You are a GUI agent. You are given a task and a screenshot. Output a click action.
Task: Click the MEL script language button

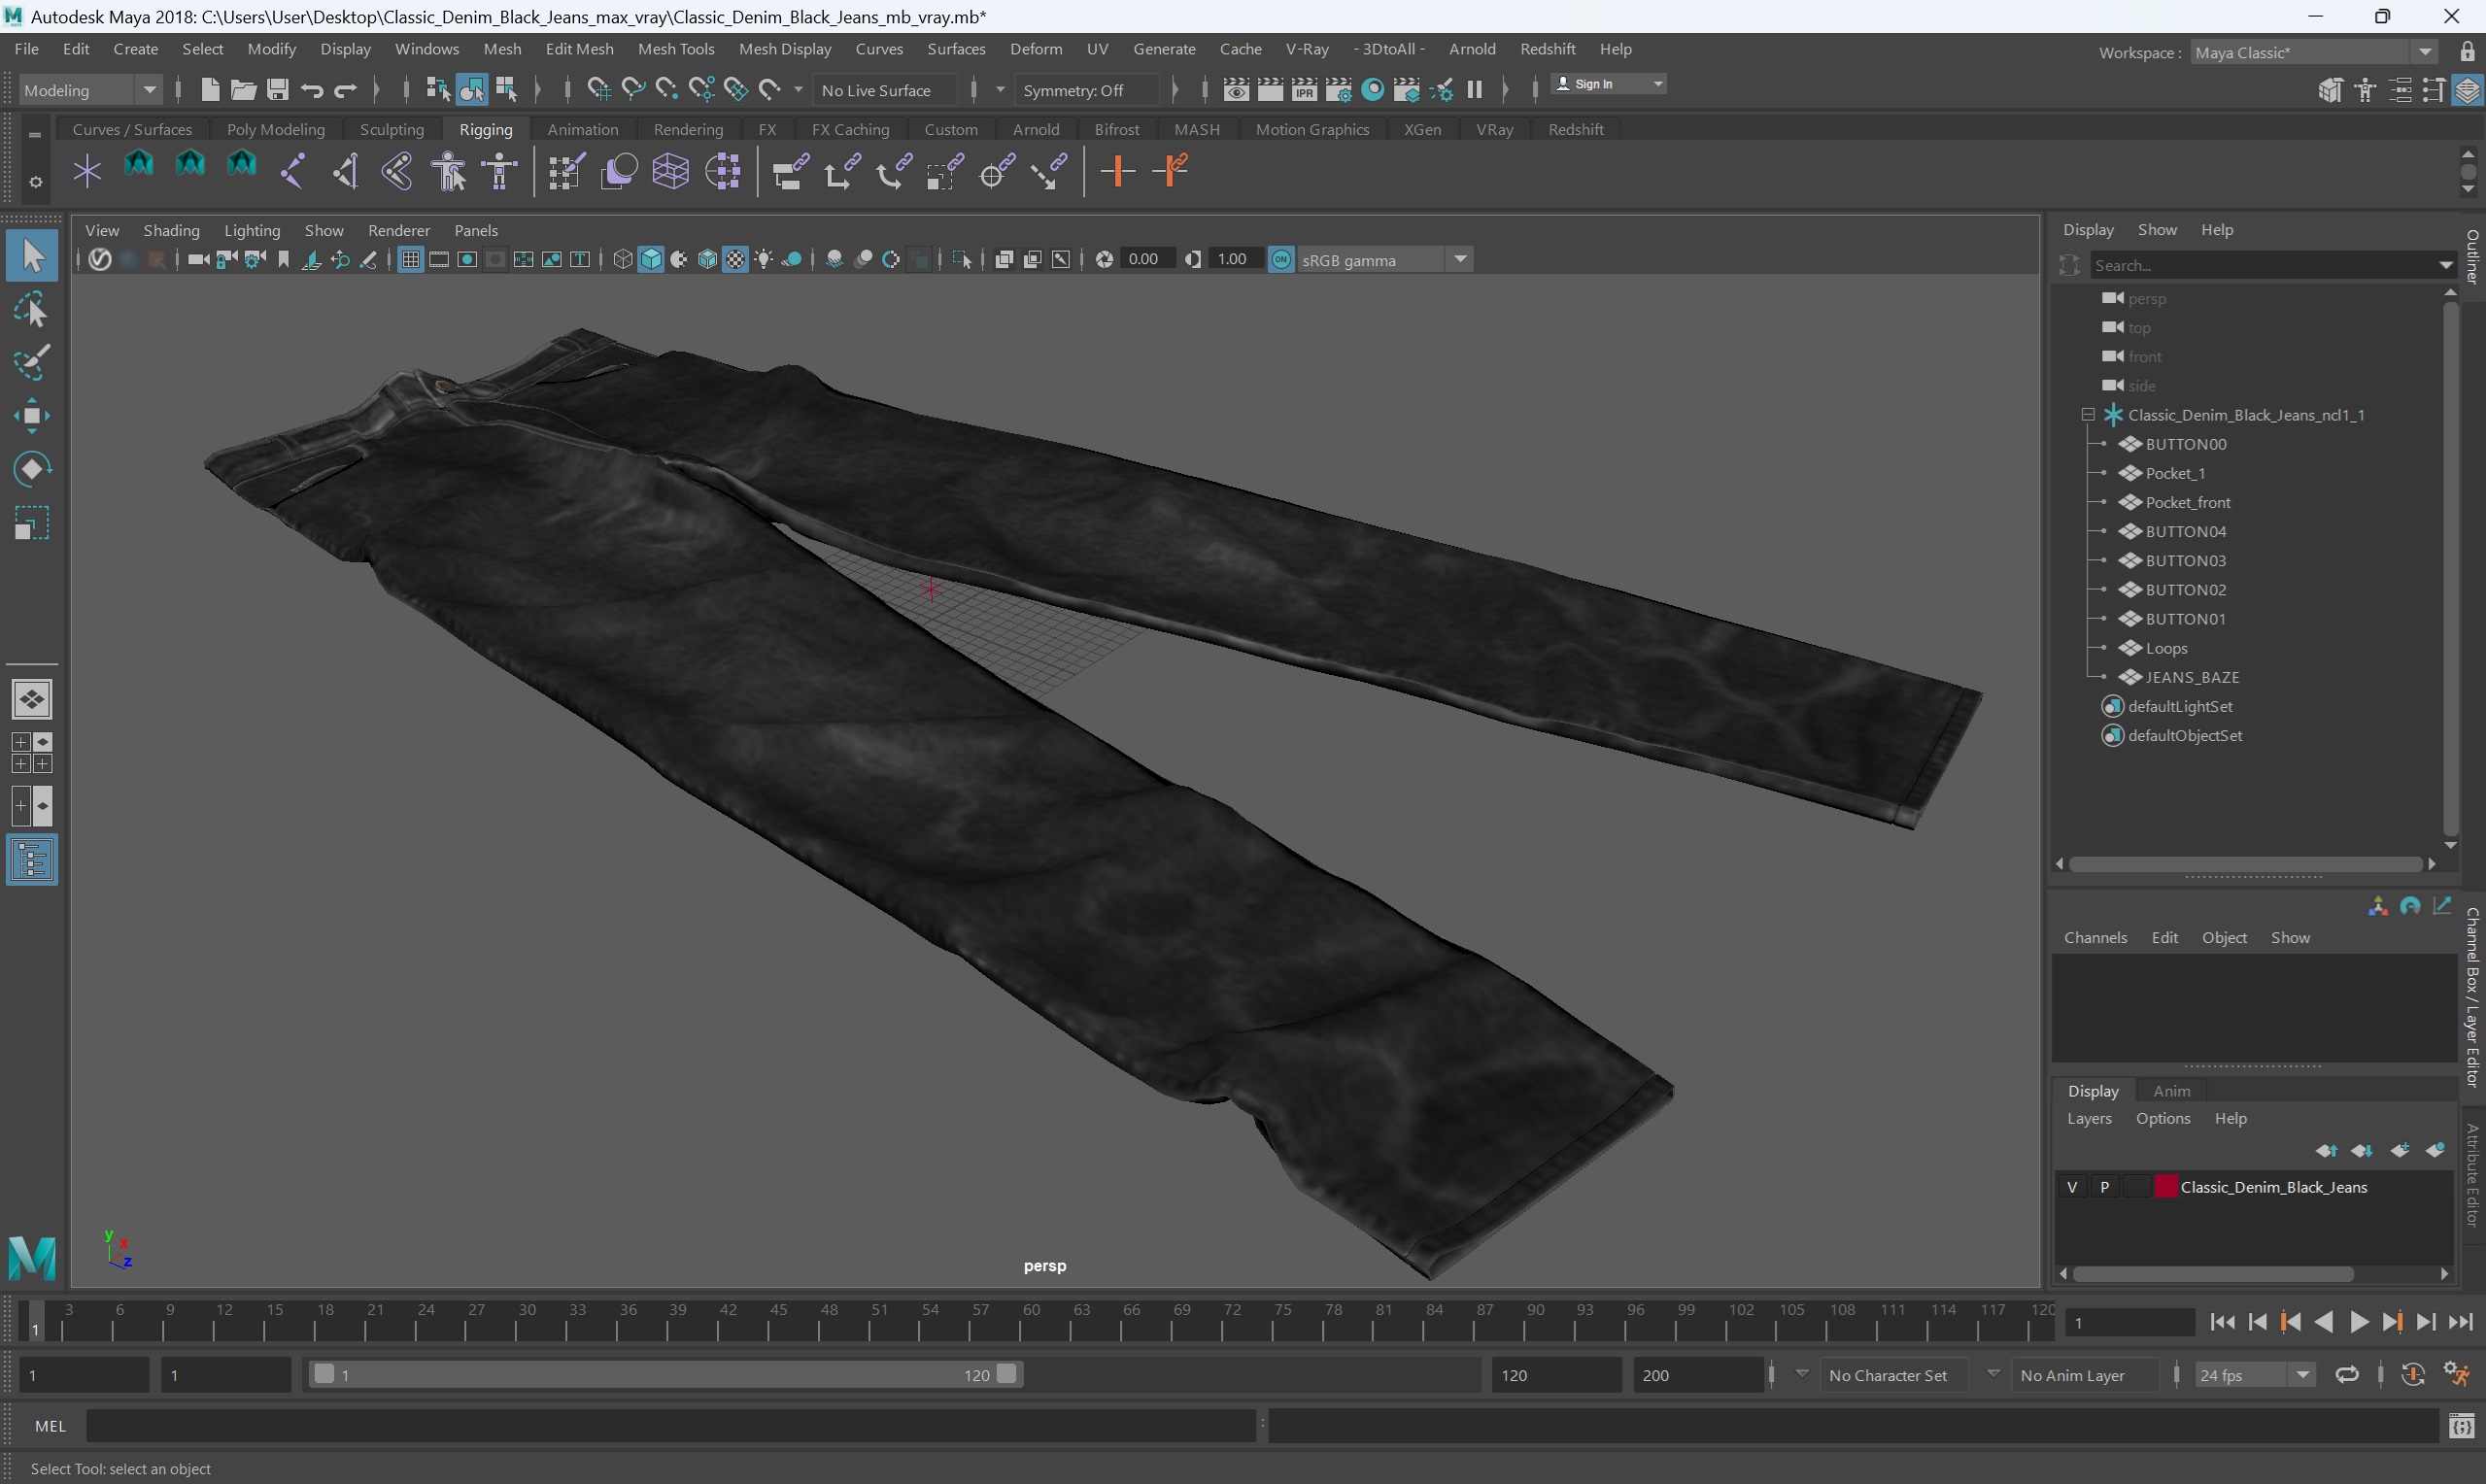tap(50, 1427)
